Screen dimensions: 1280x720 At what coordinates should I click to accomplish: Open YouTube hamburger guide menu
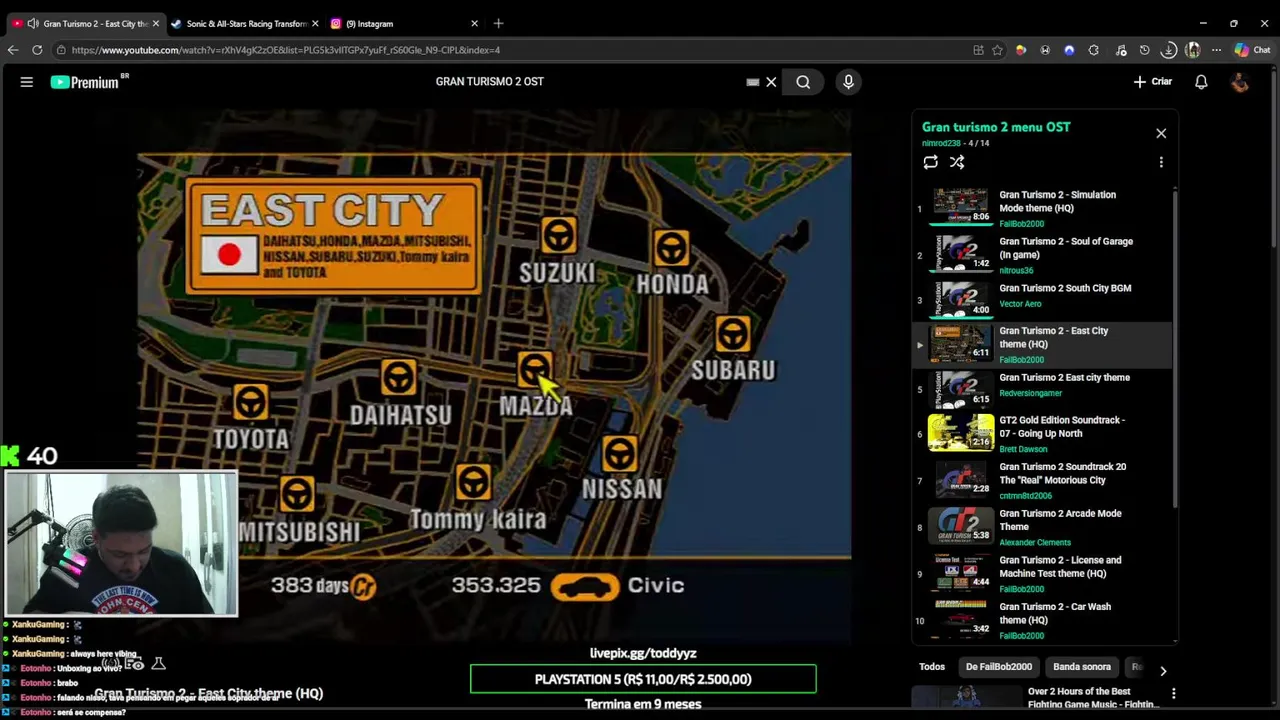(27, 82)
